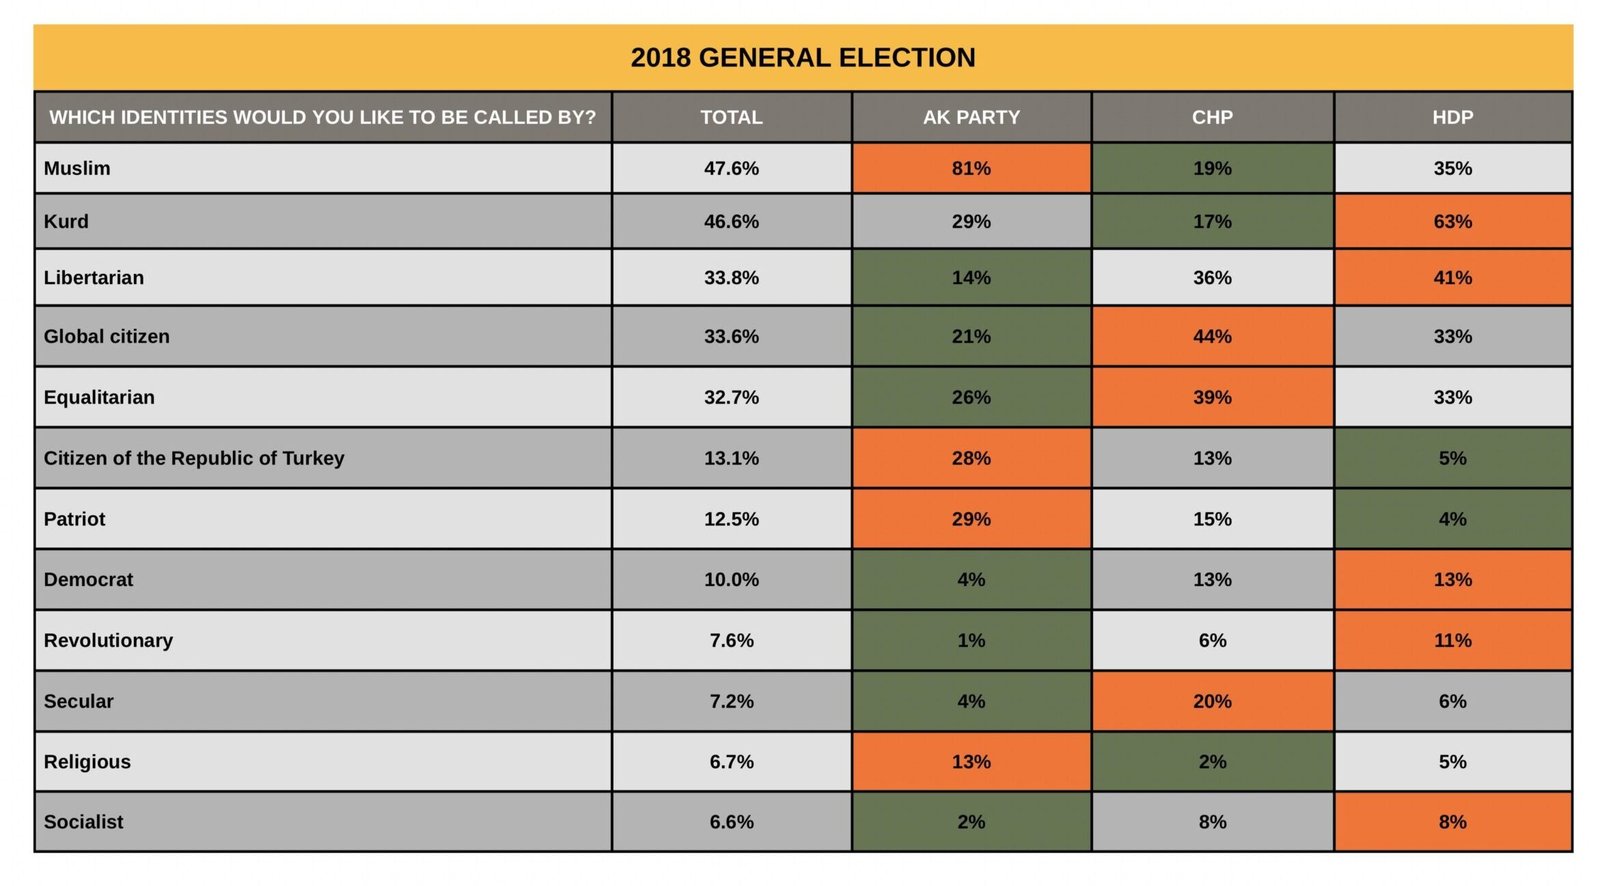Click the 2018 General Election title banner
The height and width of the screenshot is (886, 1600).
pos(802,58)
